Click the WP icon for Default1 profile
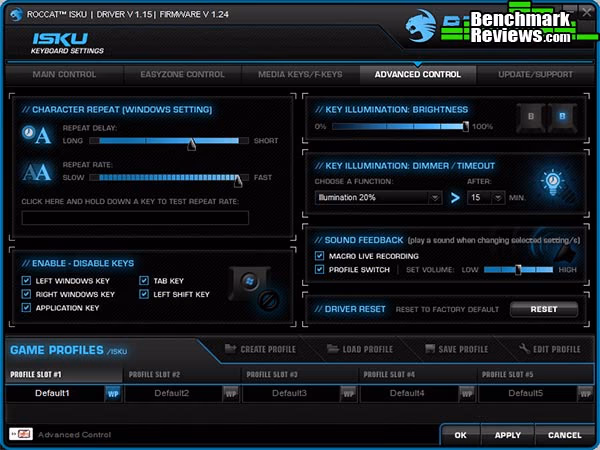This screenshot has width=600, height=450. point(113,394)
